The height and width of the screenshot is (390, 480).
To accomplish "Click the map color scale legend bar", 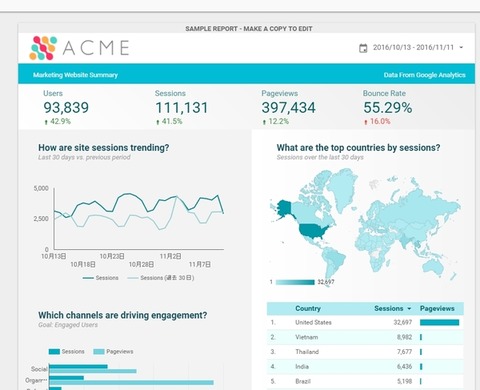I will [295, 282].
